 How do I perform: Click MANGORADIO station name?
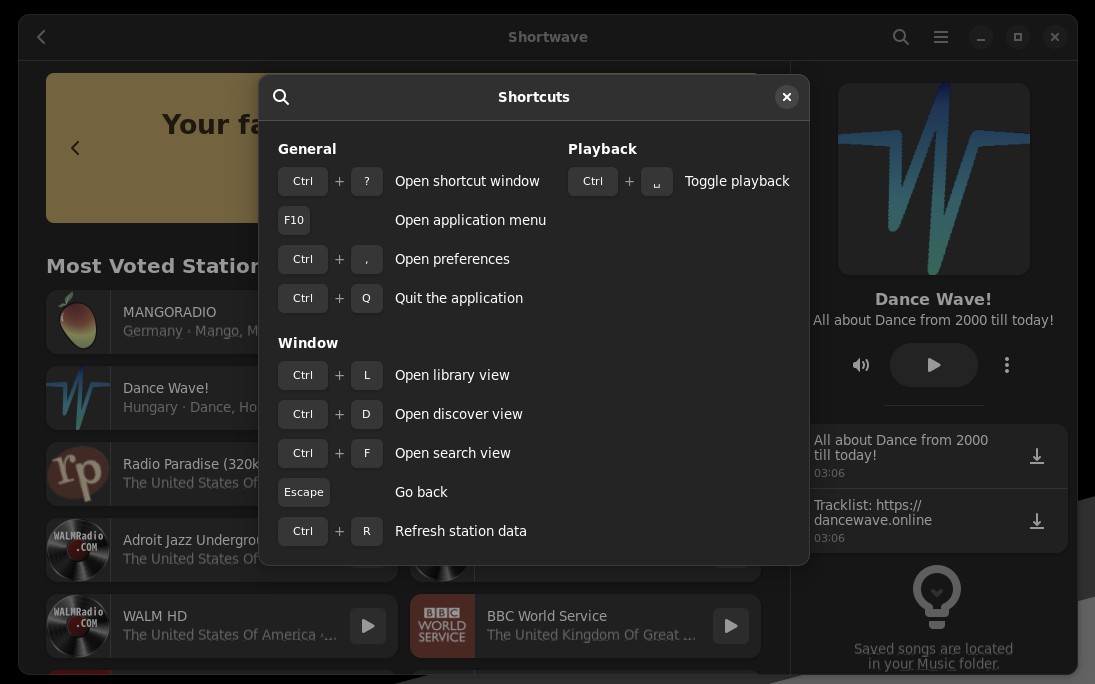point(170,312)
